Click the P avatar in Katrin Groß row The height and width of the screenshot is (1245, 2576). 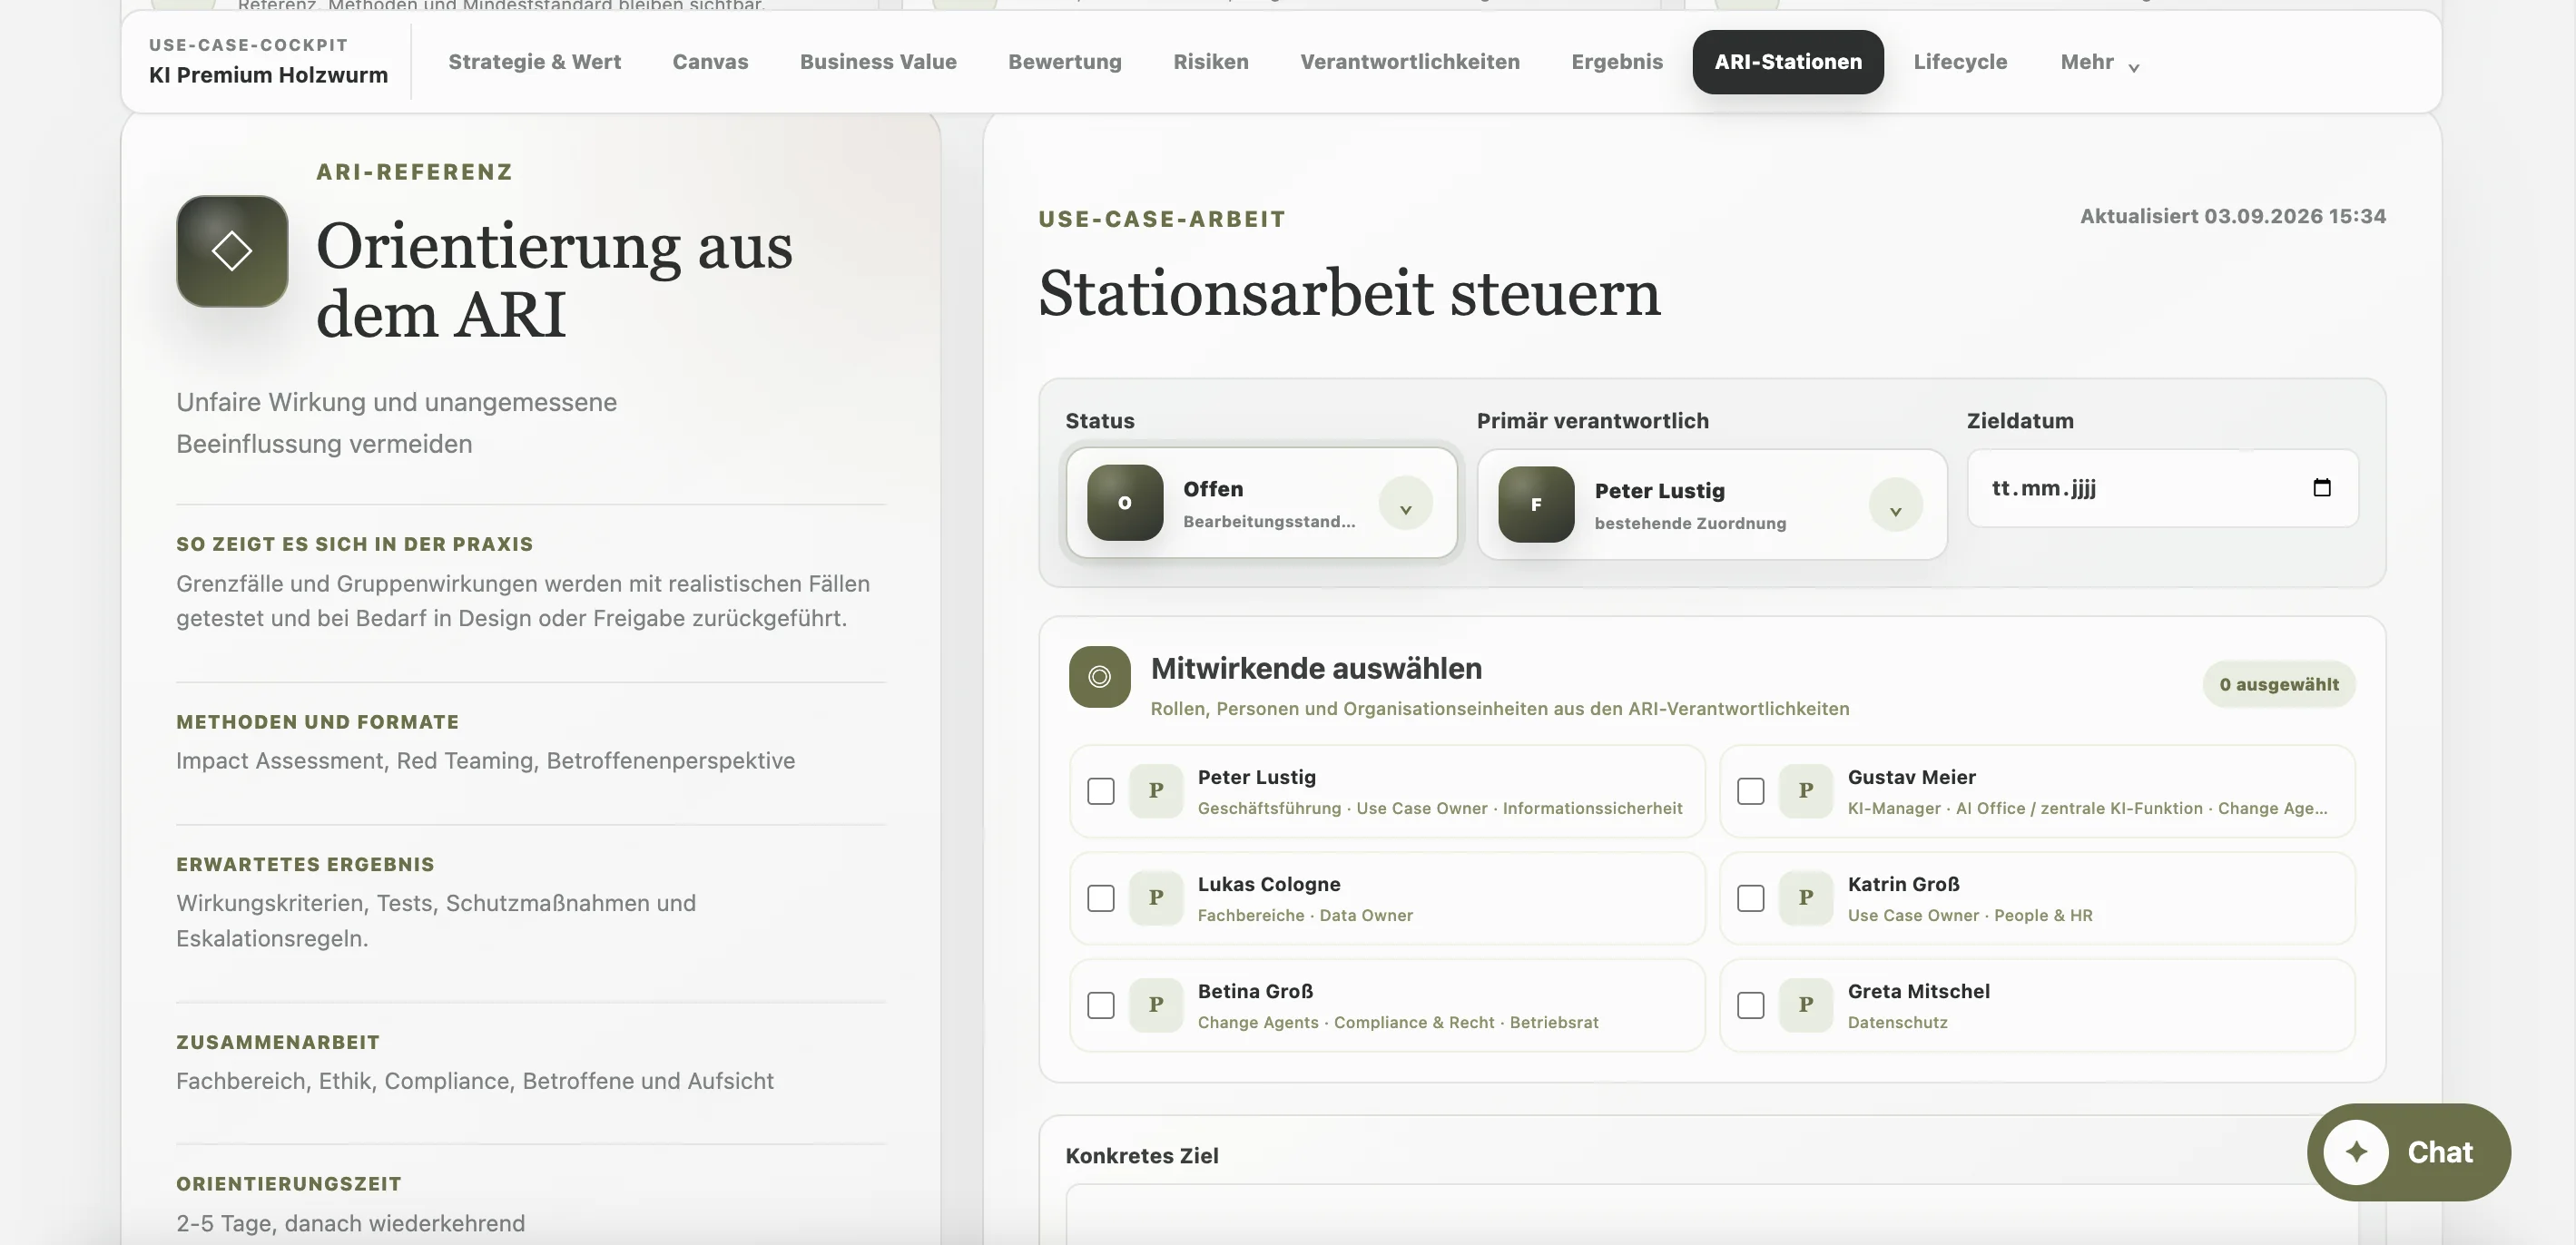pos(1806,898)
